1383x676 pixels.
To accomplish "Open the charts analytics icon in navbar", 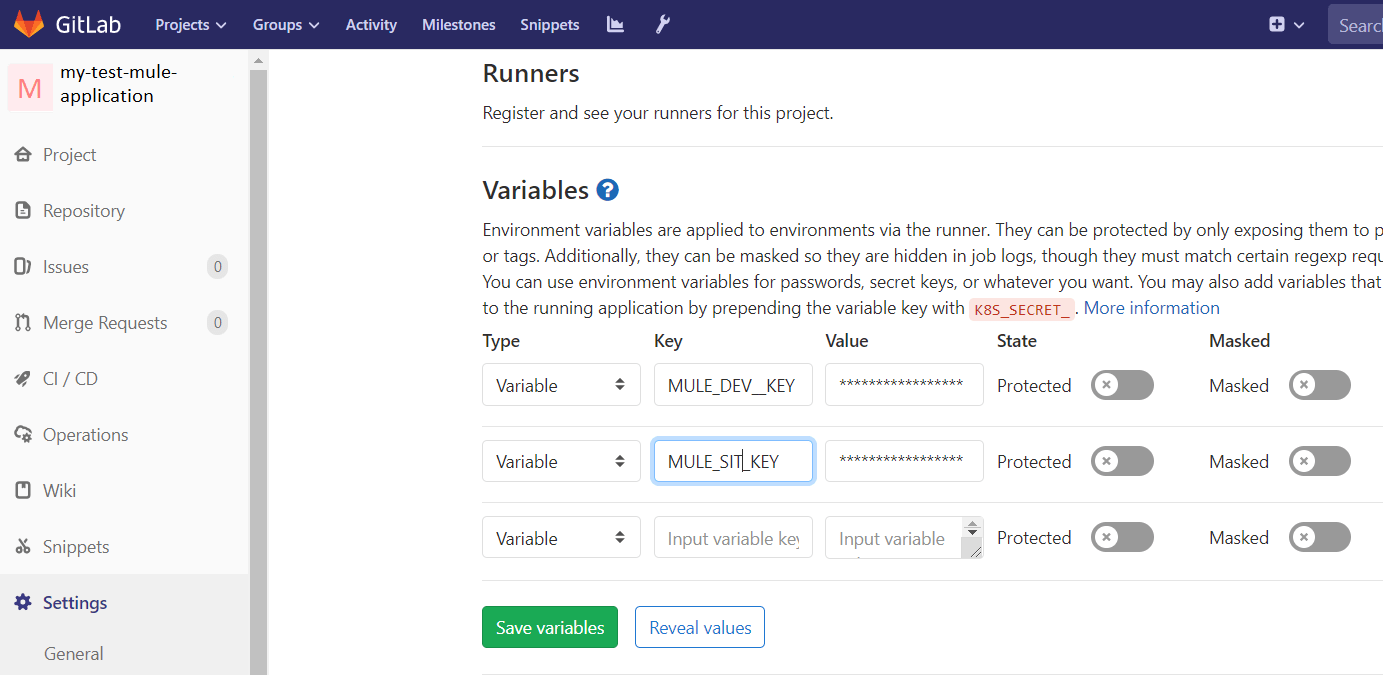I will click(x=614, y=23).
